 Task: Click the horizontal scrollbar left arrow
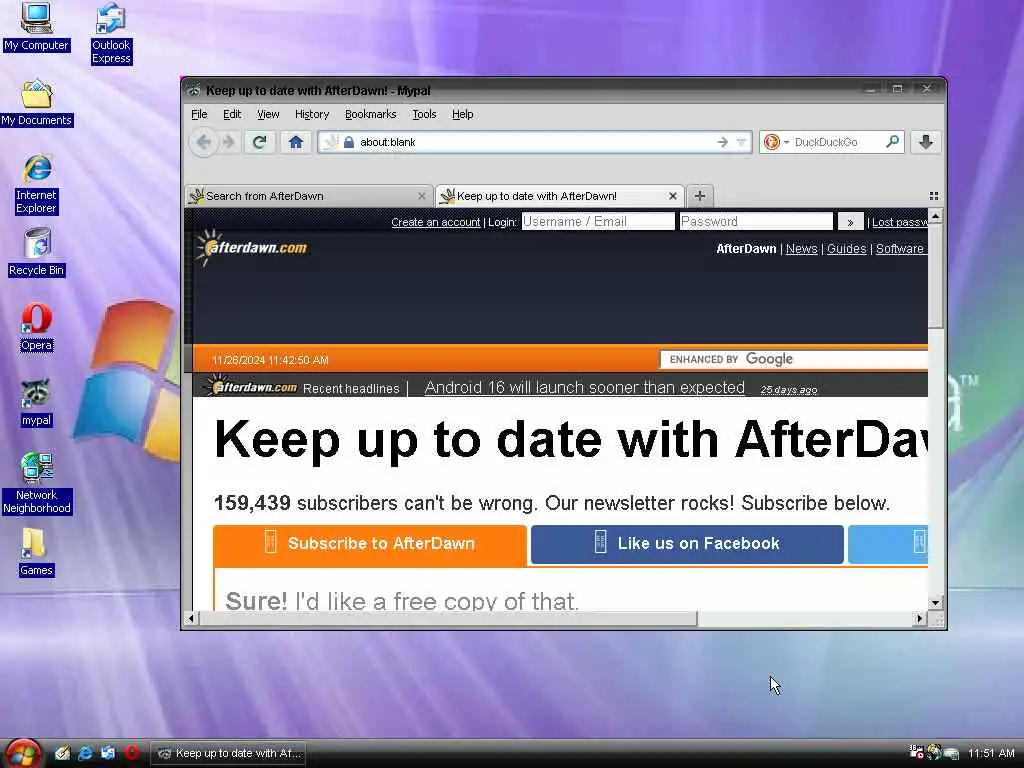point(191,618)
